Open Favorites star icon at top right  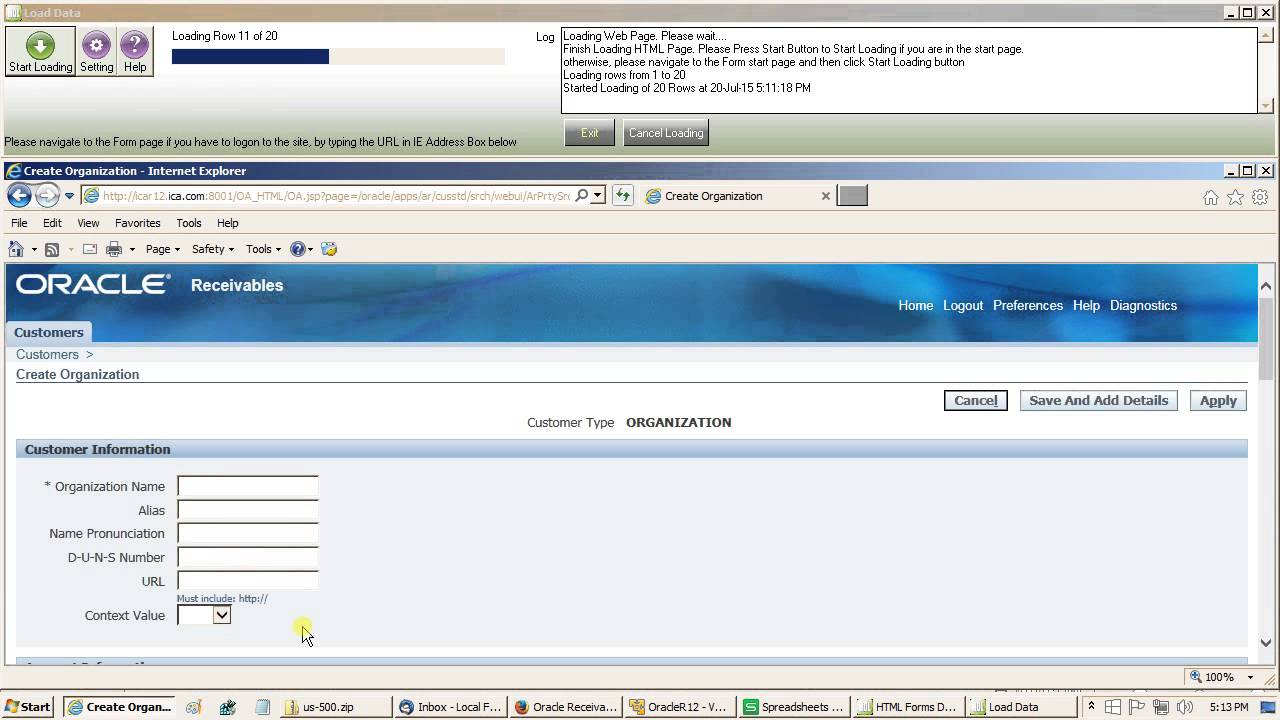coord(1236,198)
